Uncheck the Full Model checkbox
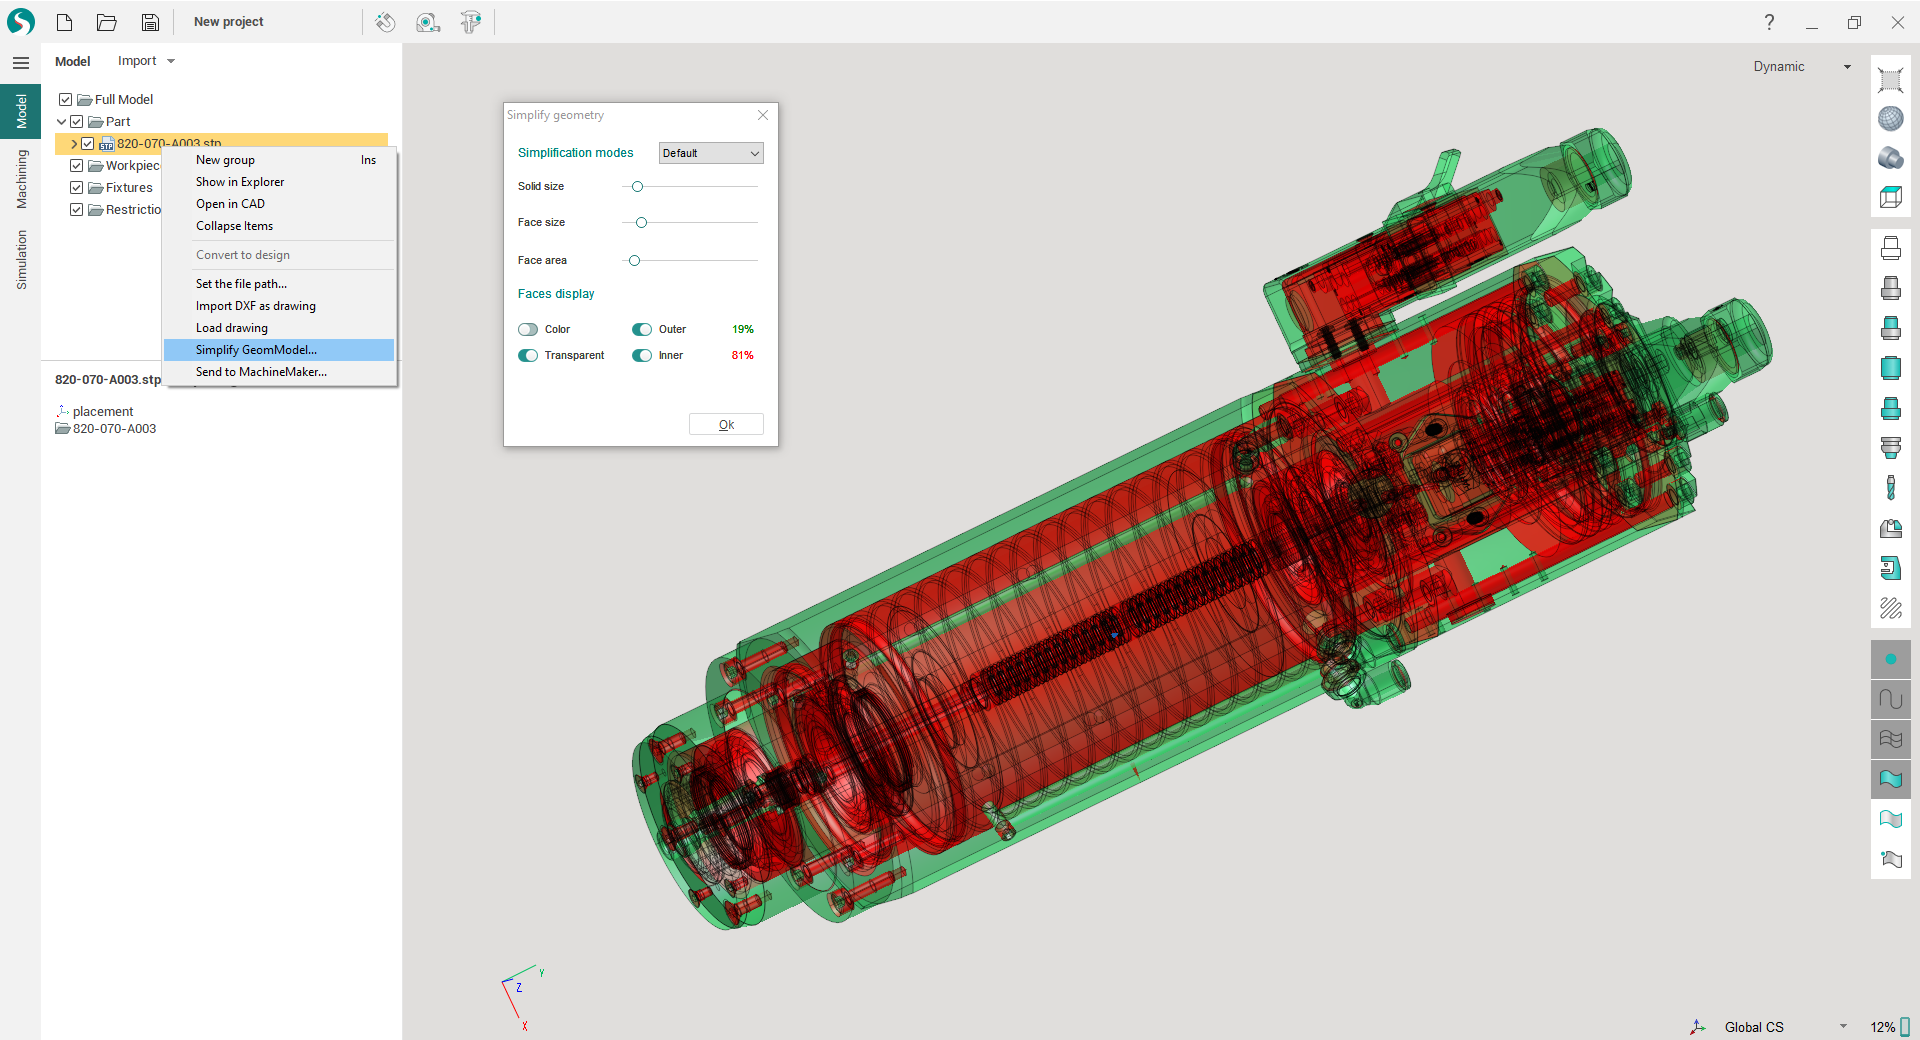 pyautogui.click(x=65, y=99)
